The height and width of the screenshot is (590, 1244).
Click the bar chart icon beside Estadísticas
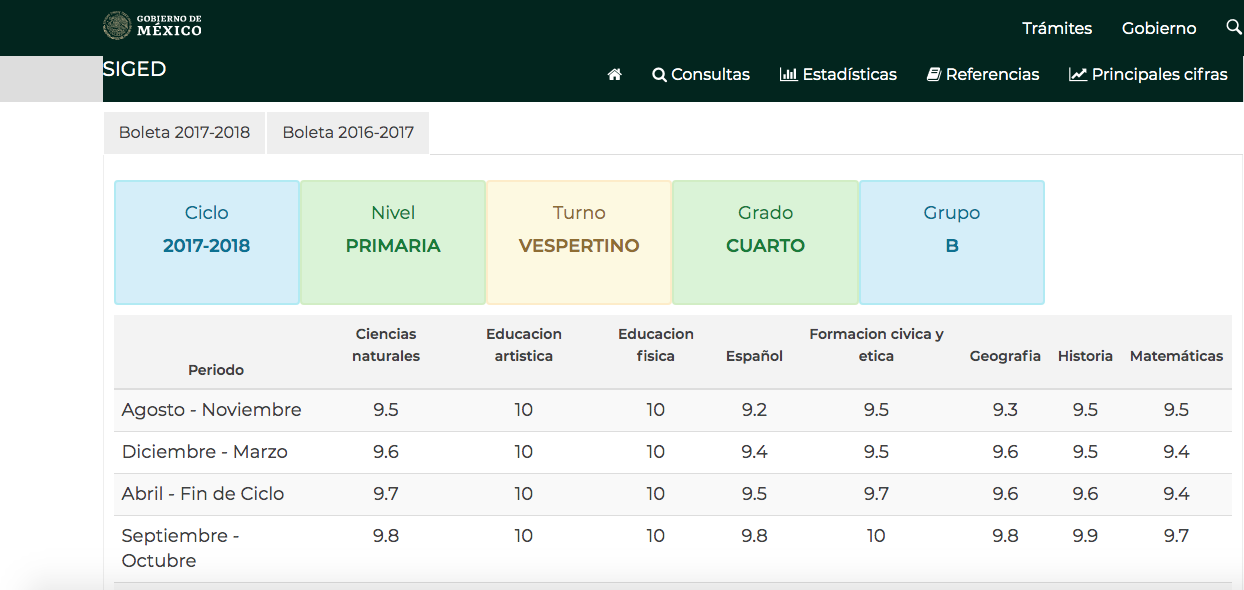pos(788,75)
